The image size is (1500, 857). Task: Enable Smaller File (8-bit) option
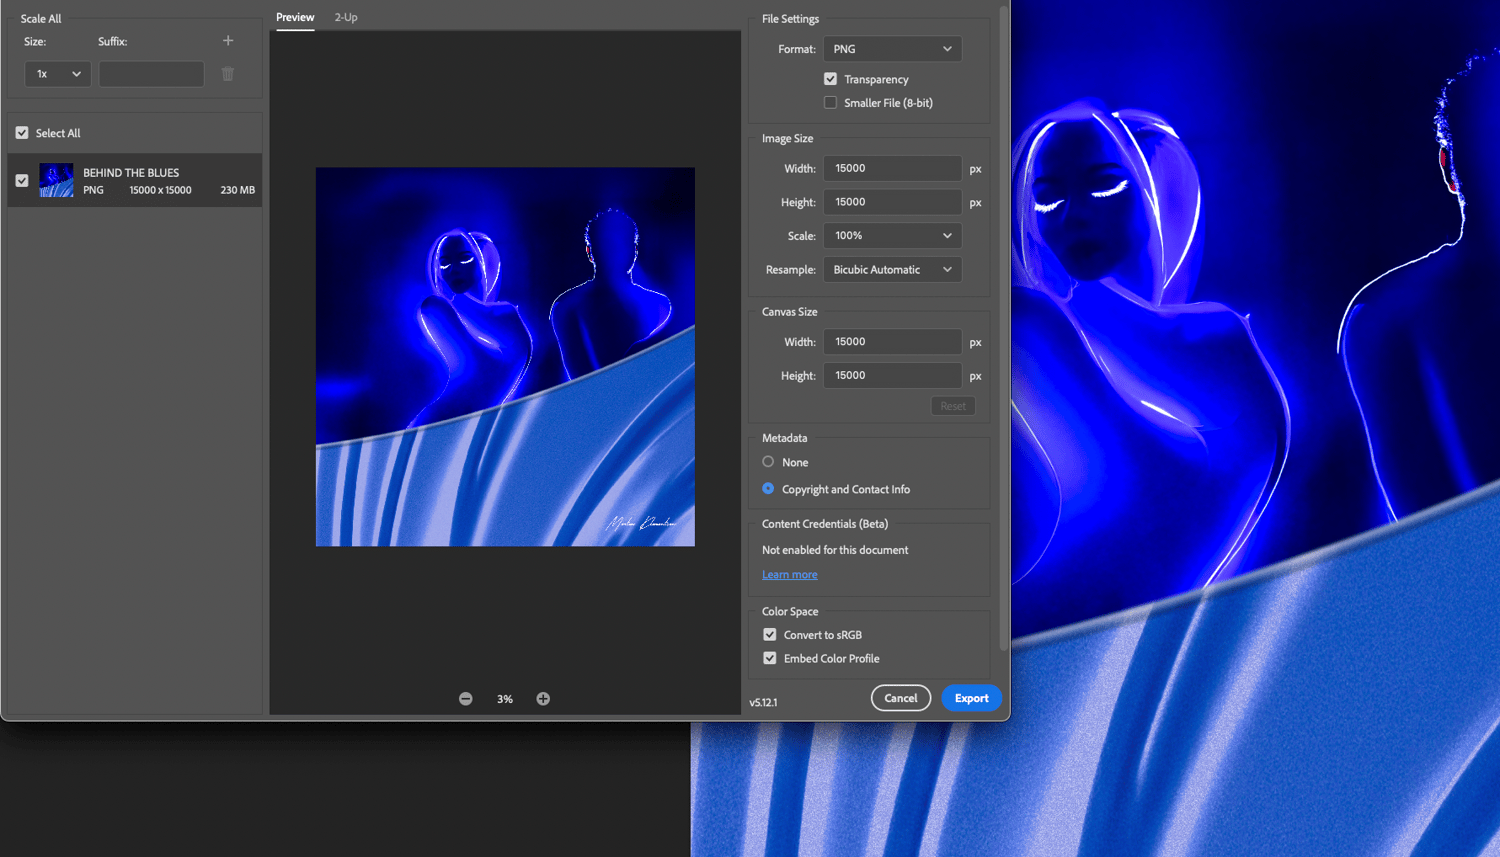[830, 103]
